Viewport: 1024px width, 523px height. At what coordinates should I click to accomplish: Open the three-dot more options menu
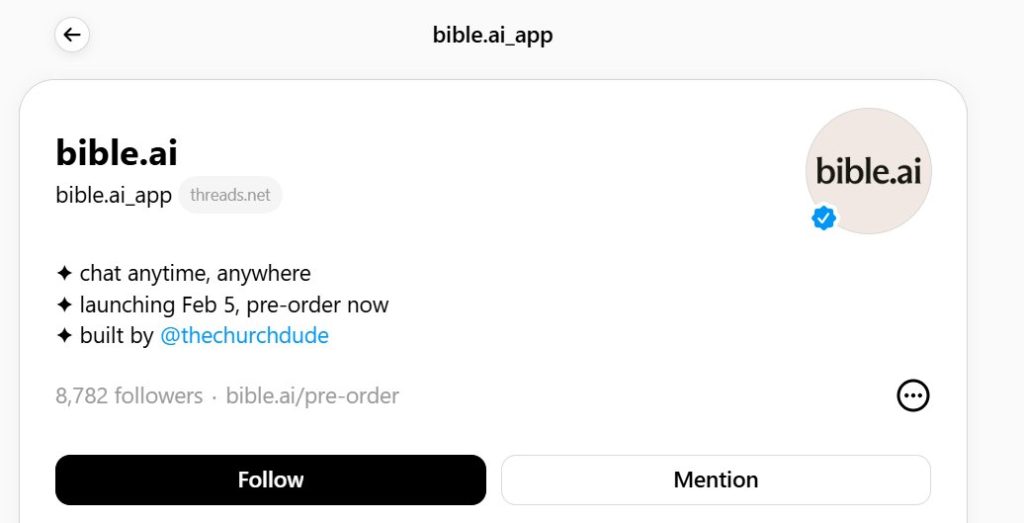click(912, 396)
